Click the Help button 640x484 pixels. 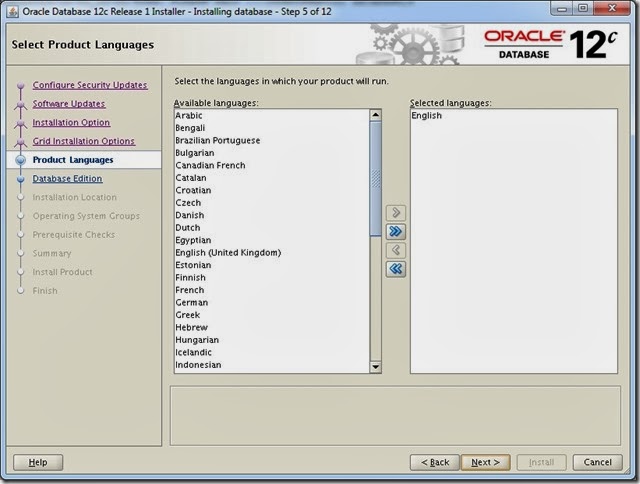tap(38, 462)
